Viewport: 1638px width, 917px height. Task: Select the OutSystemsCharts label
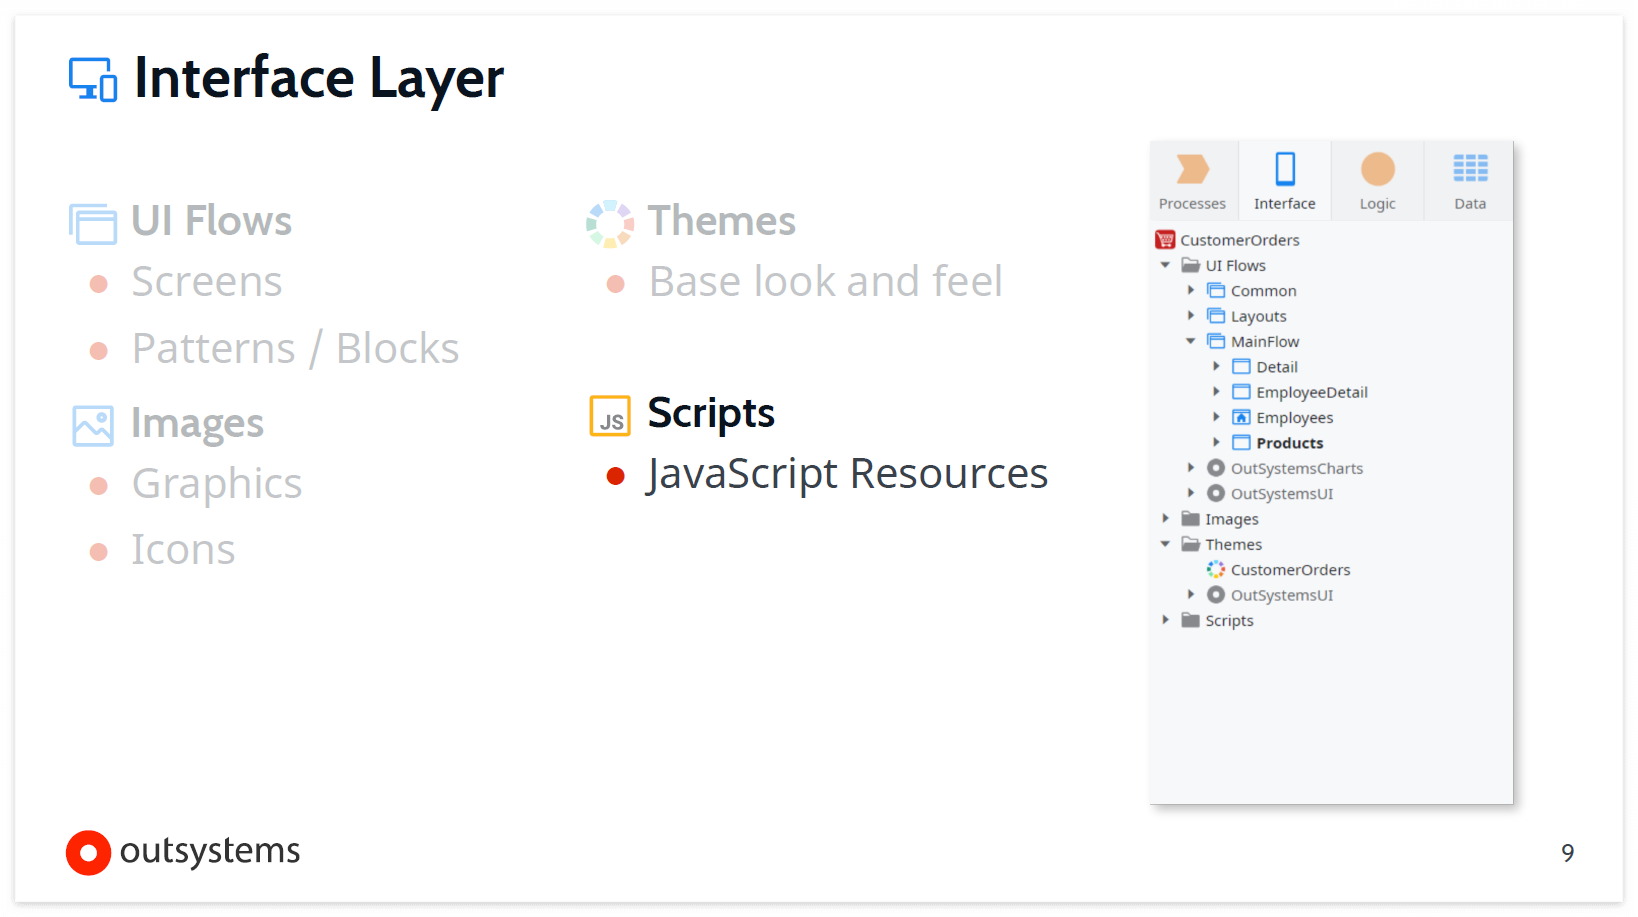coord(1297,469)
